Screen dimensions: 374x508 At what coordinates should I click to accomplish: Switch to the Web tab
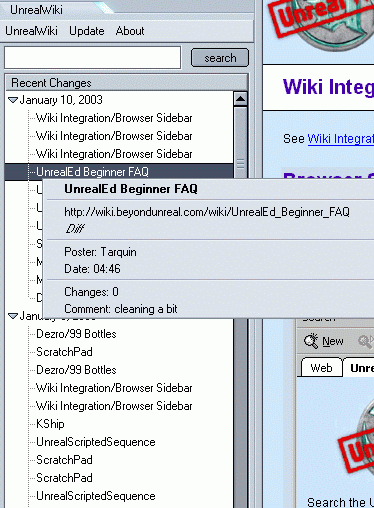coord(321,368)
